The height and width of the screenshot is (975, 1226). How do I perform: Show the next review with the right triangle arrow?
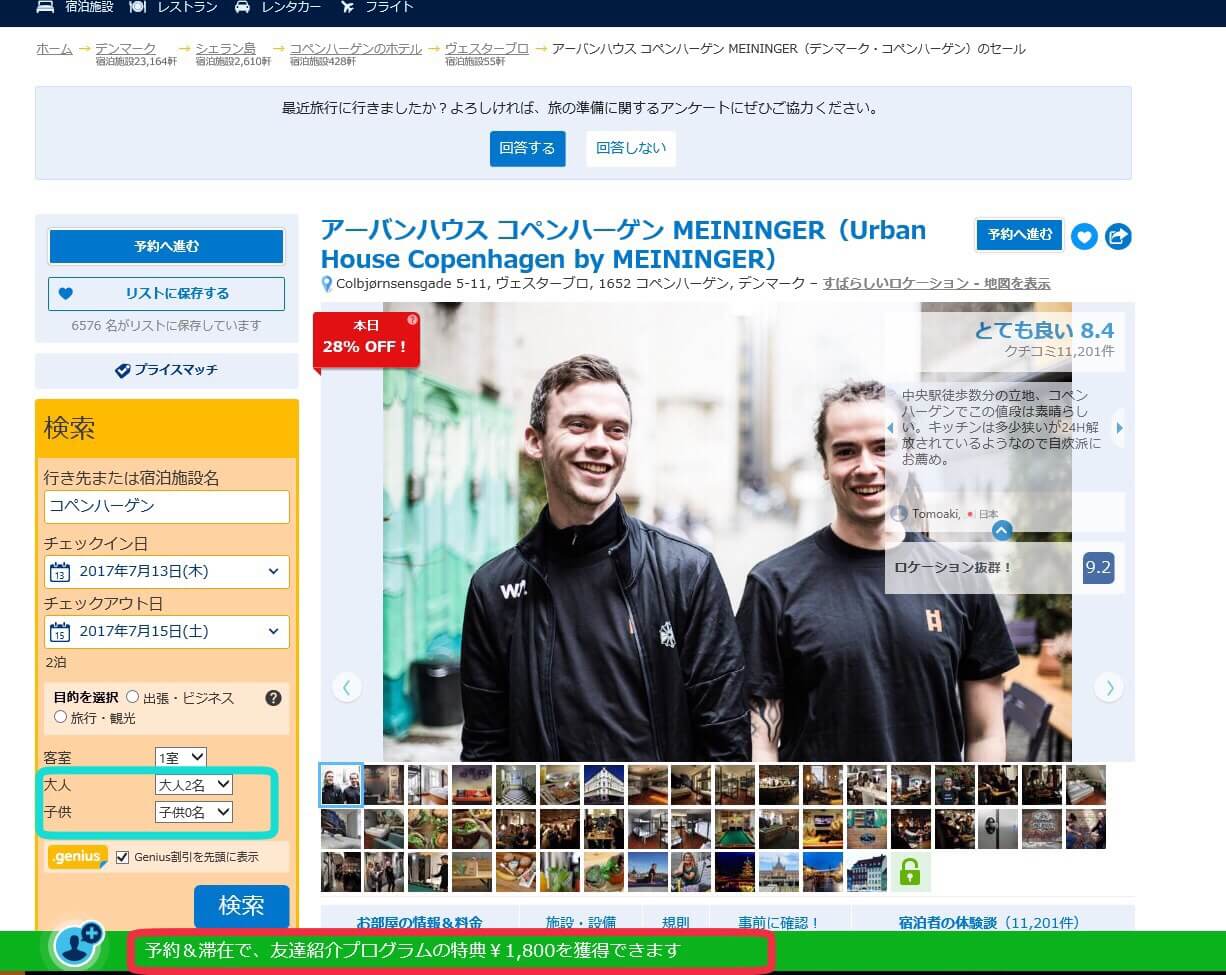(x=1119, y=428)
